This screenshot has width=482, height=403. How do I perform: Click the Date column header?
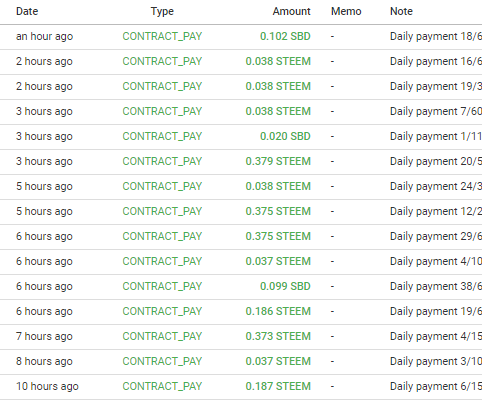click(x=27, y=11)
